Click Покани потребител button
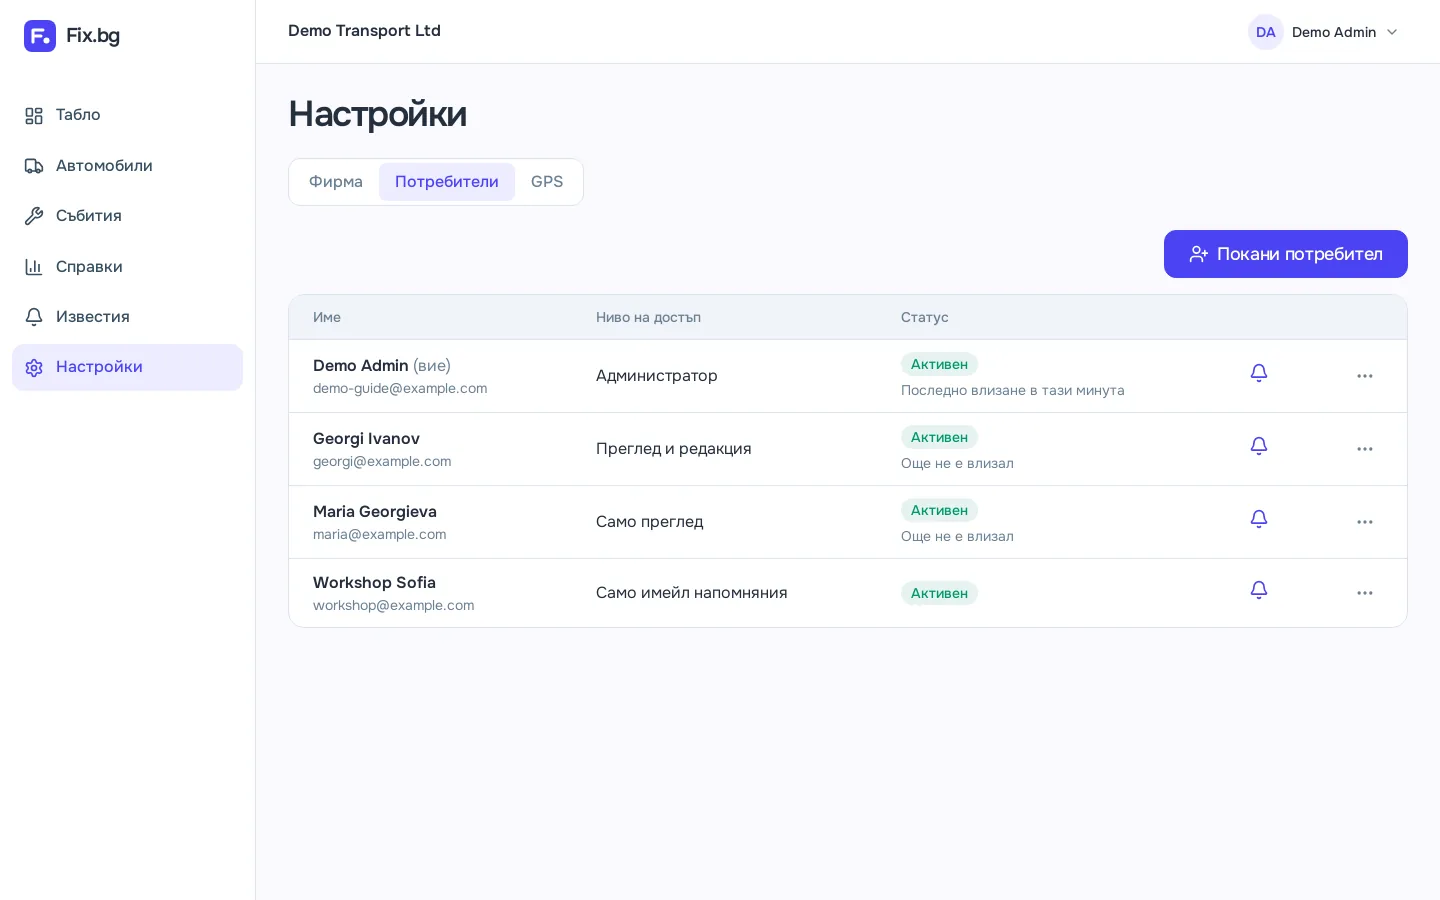Viewport: 1440px width, 900px height. click(1286, 254)
